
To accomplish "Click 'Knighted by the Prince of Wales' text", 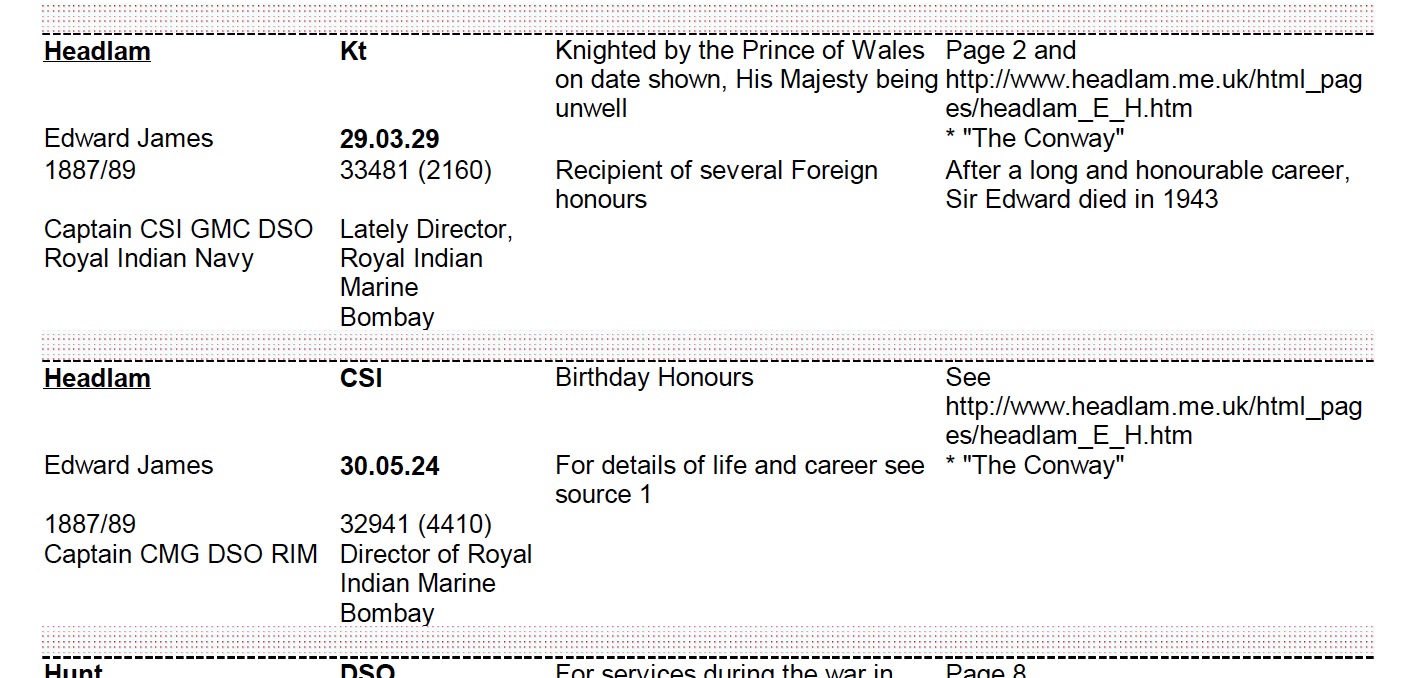I will pos(740,51).
